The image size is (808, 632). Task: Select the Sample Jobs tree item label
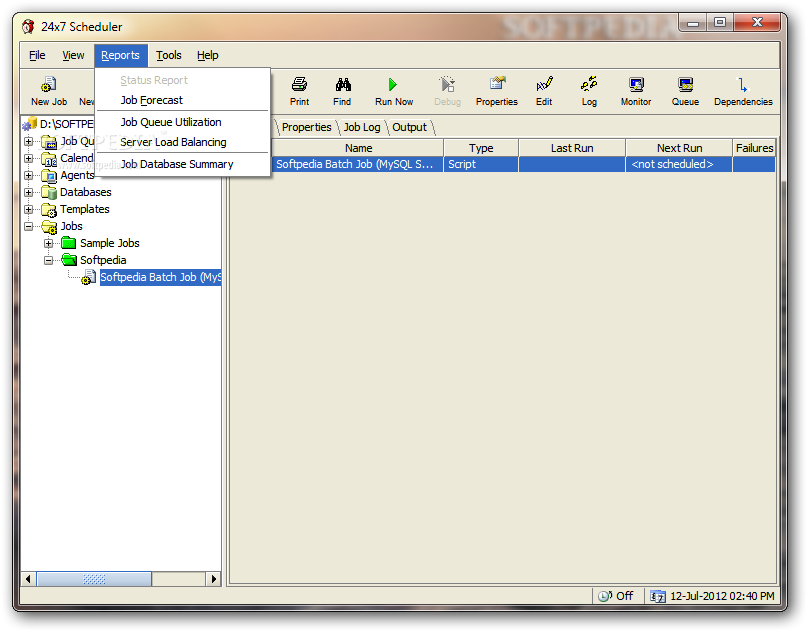(x=110, y=243)
